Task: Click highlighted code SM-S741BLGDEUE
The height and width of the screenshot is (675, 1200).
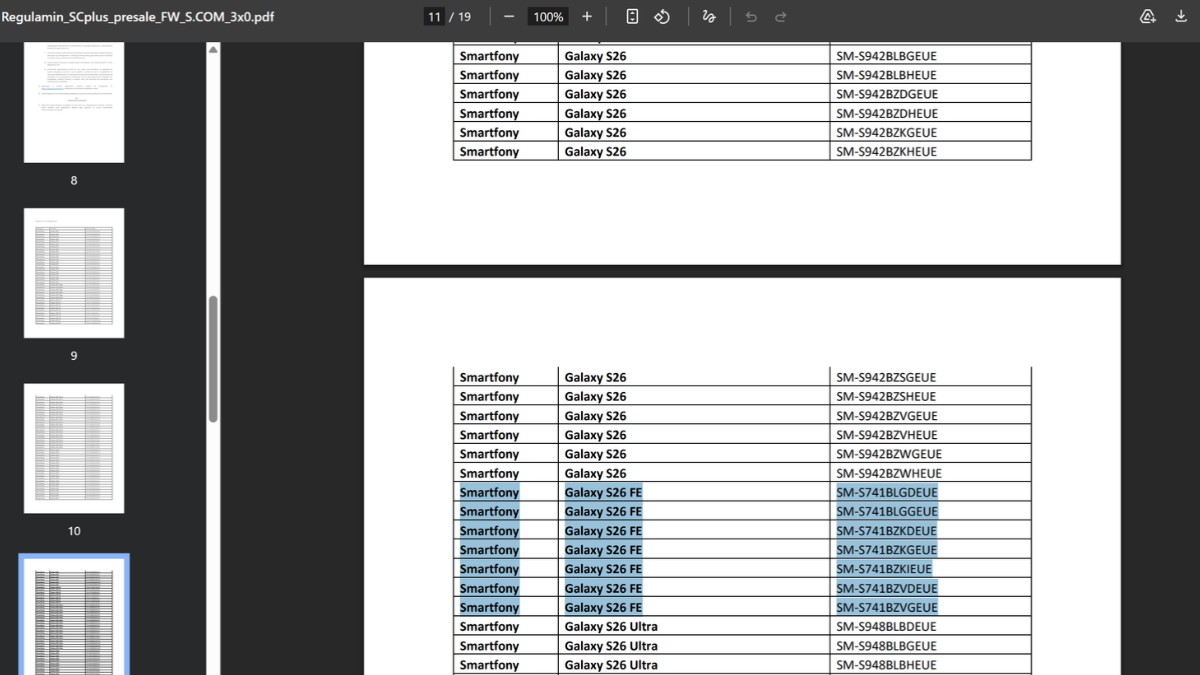Action: pos(886,492)
